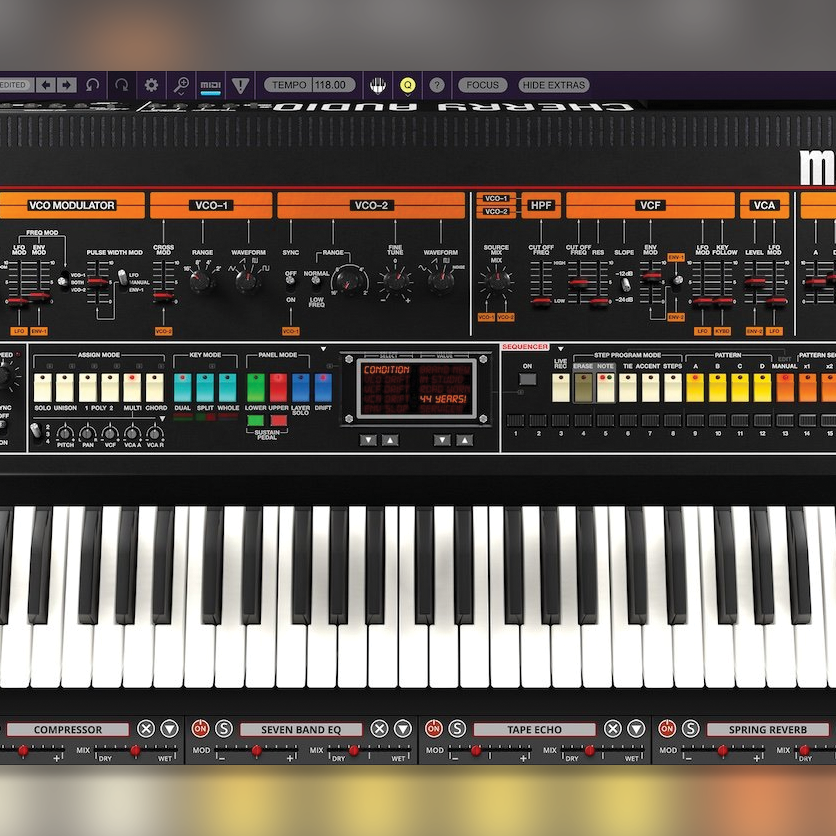This screenshot has width=836, height=836.
Task: Enable Dual key mode
Action: tap(183, 388)
